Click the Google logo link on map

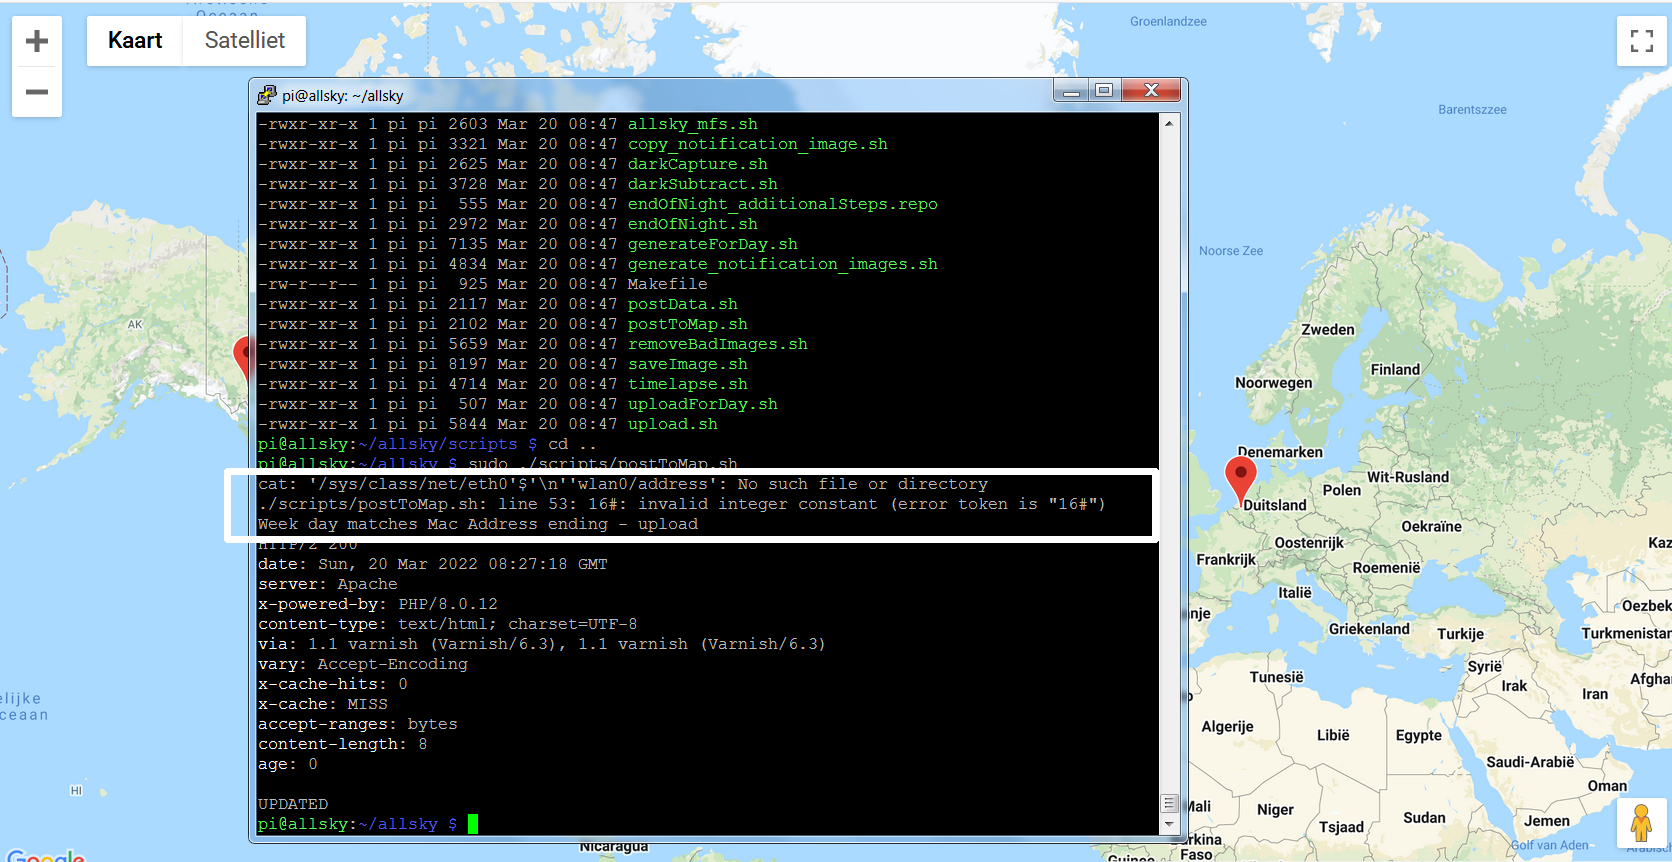tap(45, 856)
